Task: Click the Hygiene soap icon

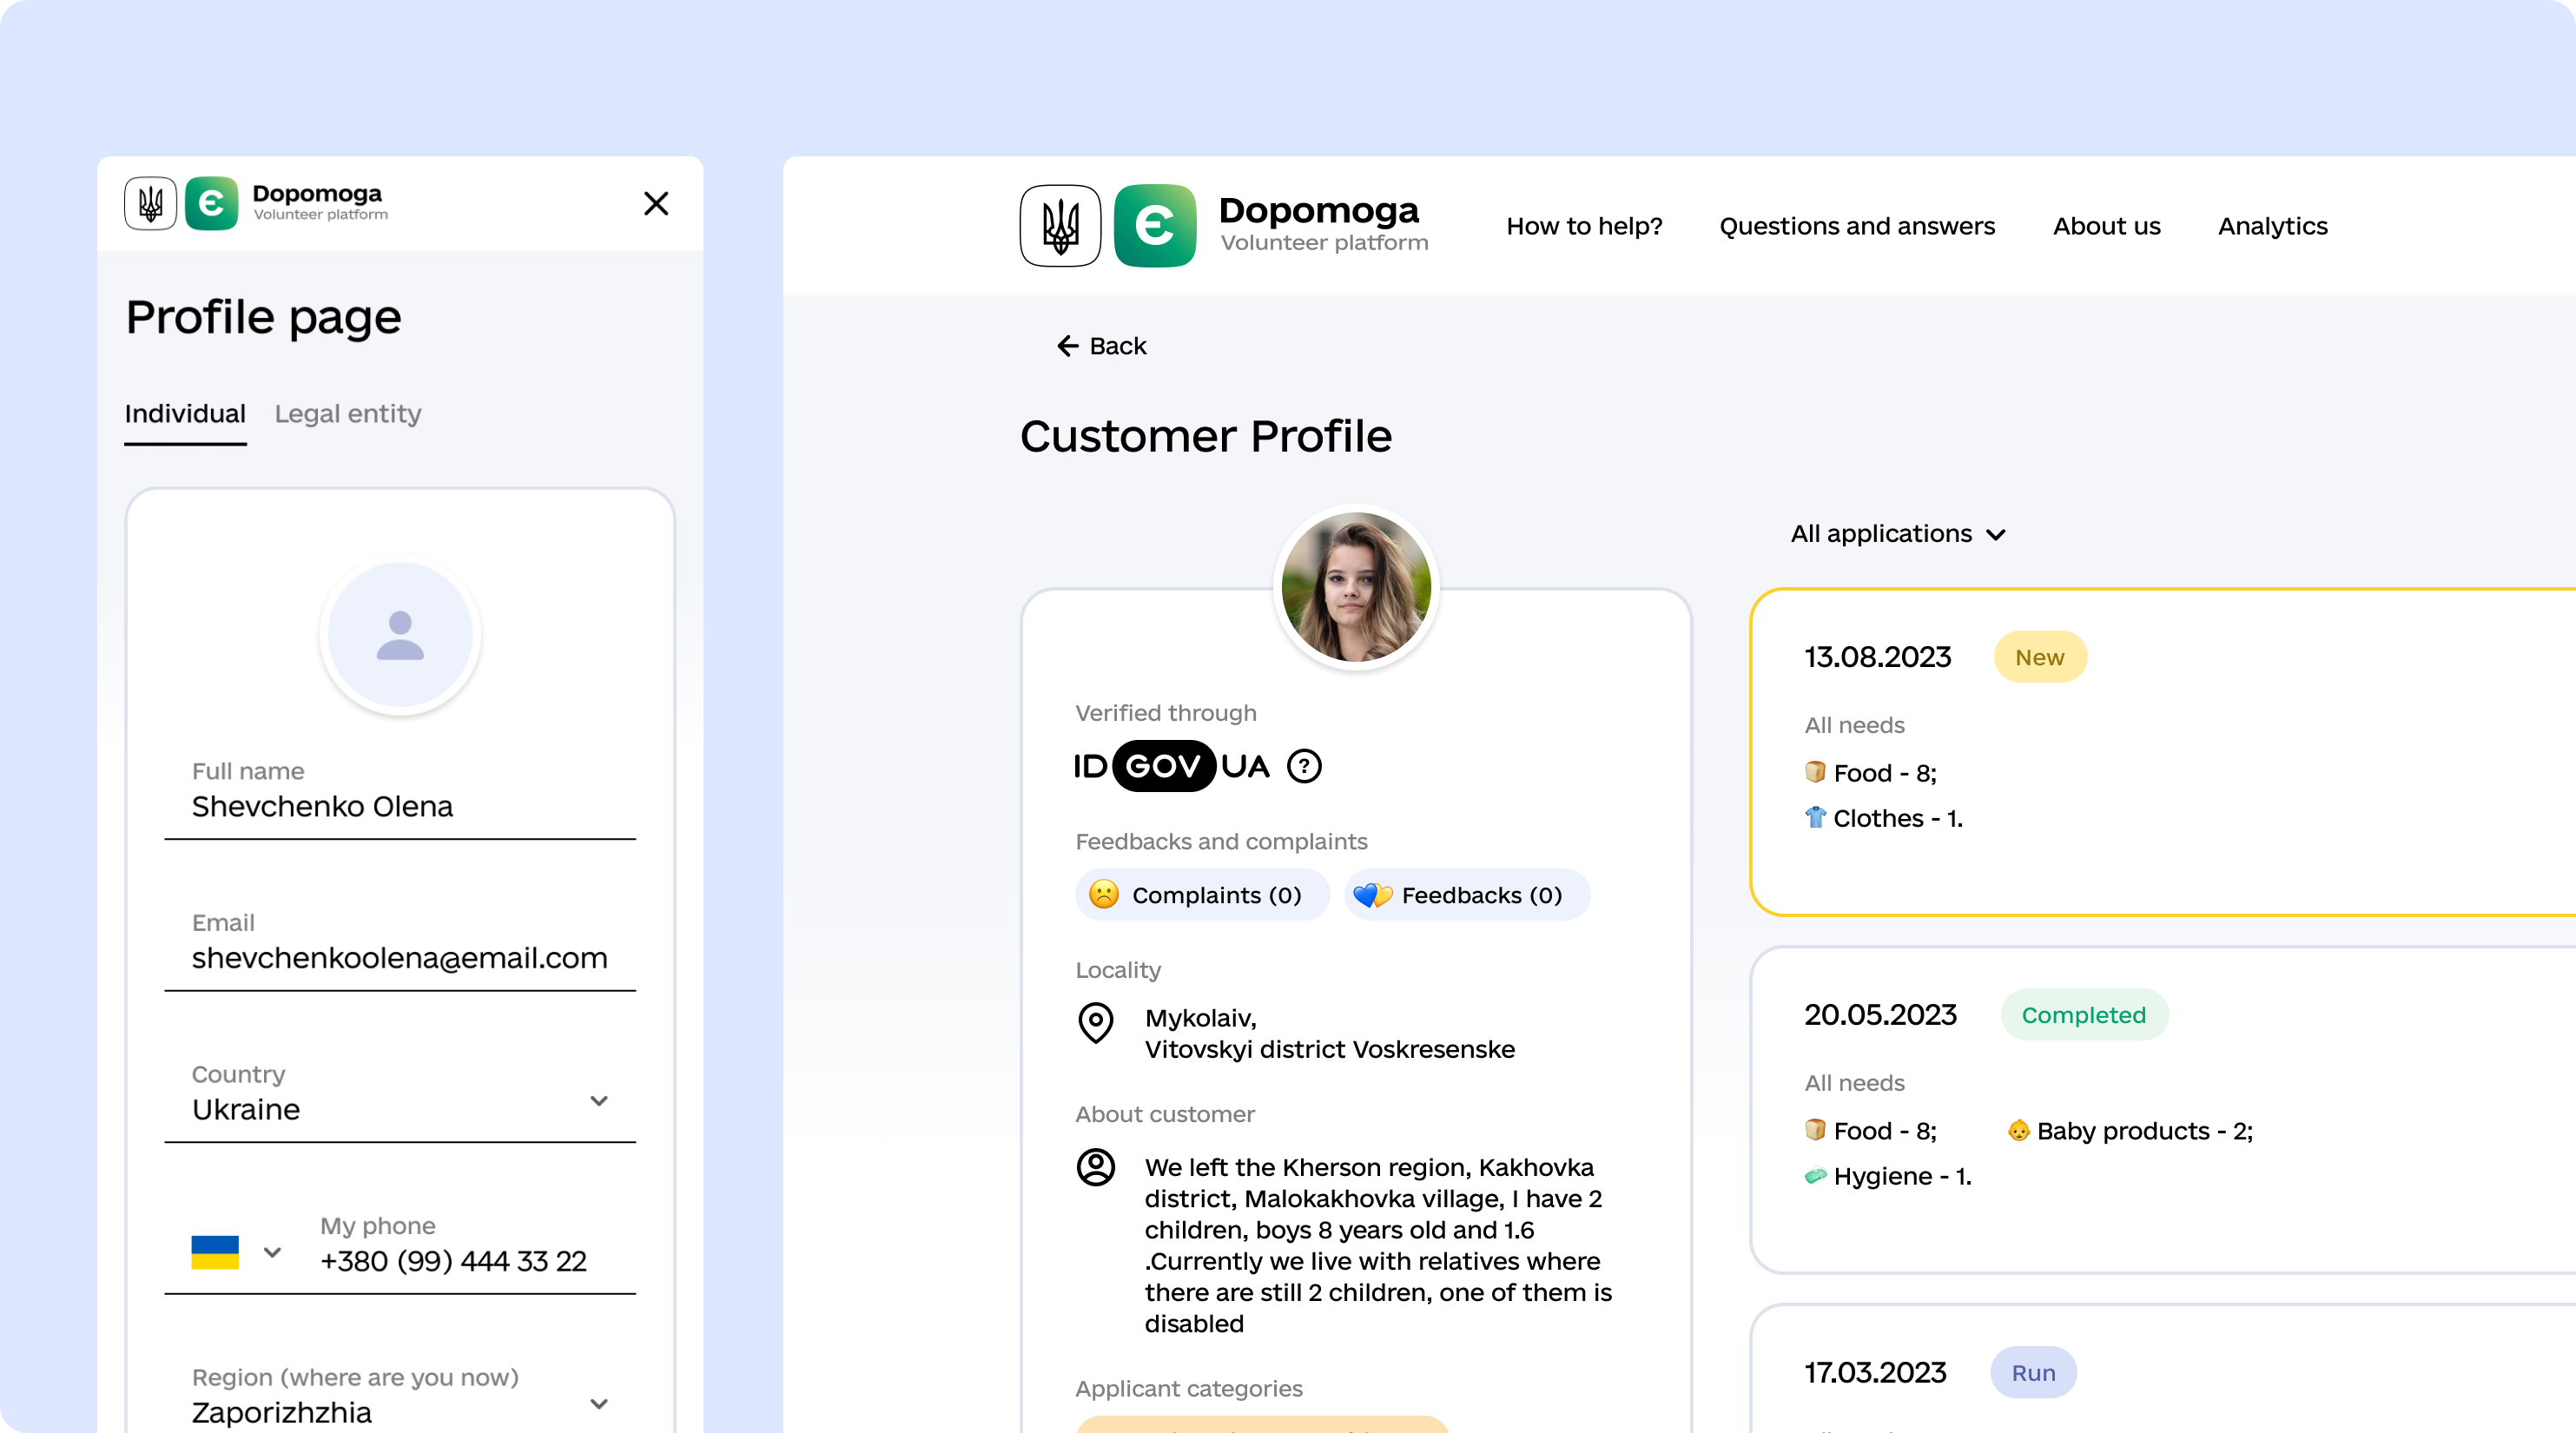Action: tap(1815, 1176)
